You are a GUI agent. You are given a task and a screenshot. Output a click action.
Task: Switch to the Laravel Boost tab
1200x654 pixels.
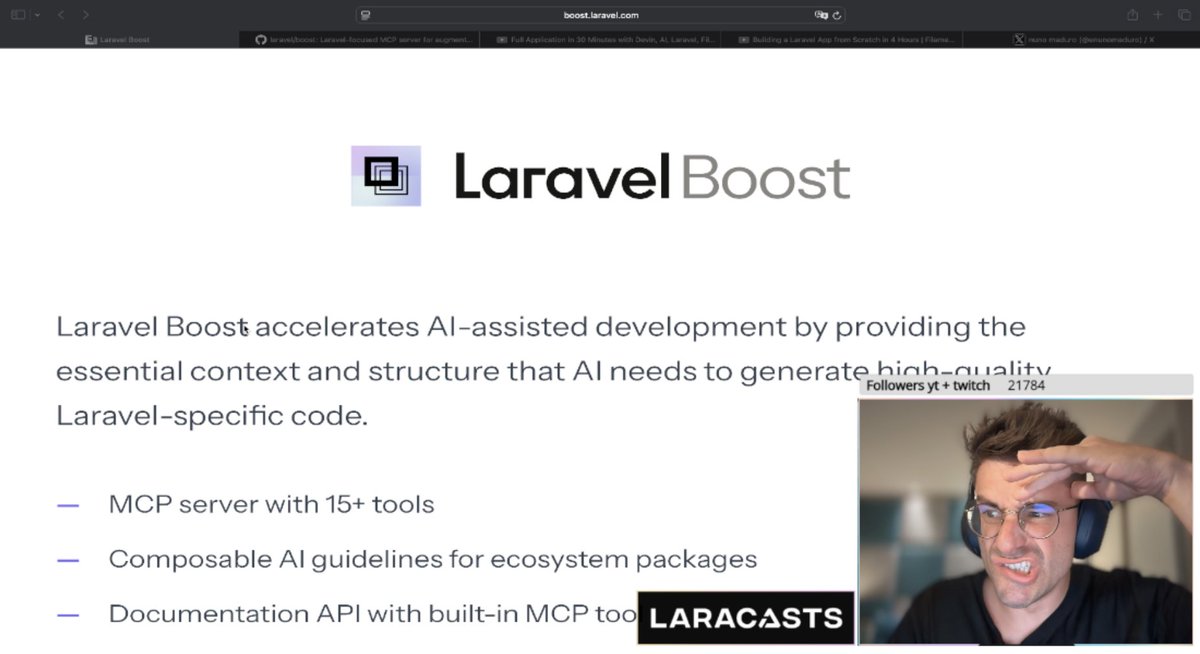pyautogui.click(x=119, y=40)
